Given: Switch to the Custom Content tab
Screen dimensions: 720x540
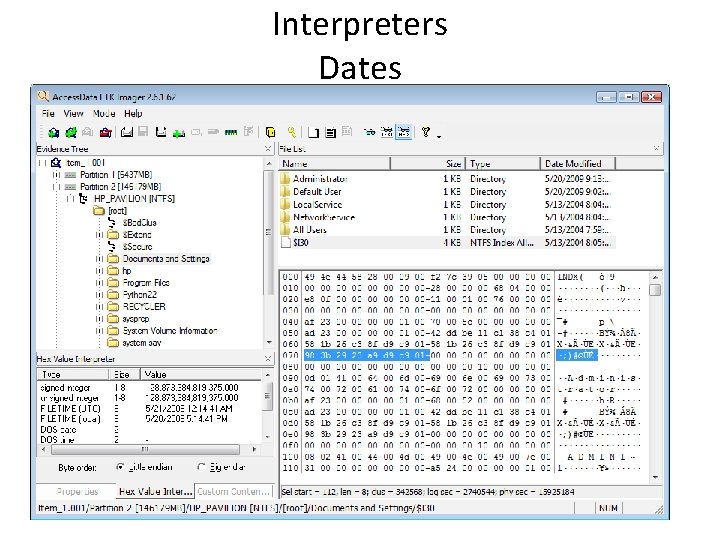Looking at the screenshot, I should click(233, 491).
